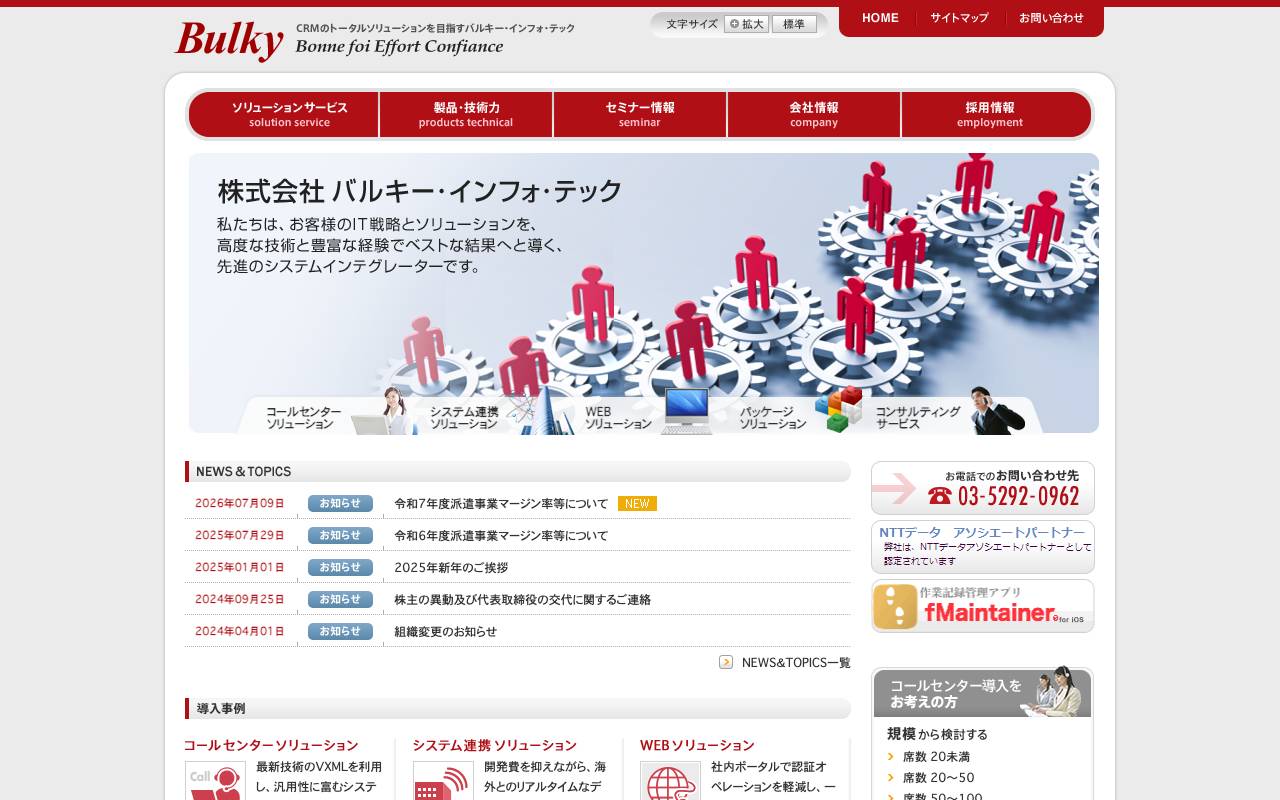Open 採用情報 menu tab
The height and width of the screenshot is (800, 1280).
click(996, 114)
